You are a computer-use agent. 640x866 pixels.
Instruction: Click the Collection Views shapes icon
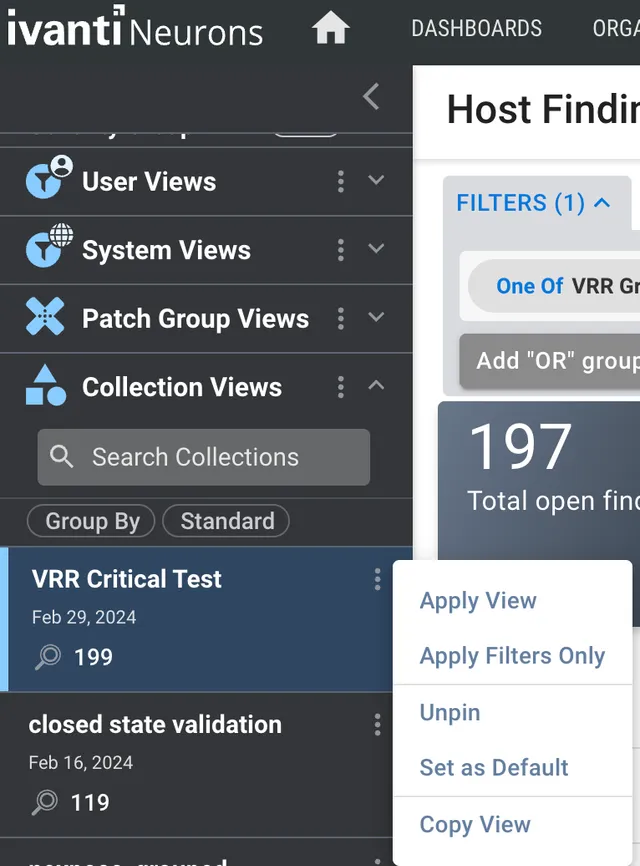click(x=45, y=386)
